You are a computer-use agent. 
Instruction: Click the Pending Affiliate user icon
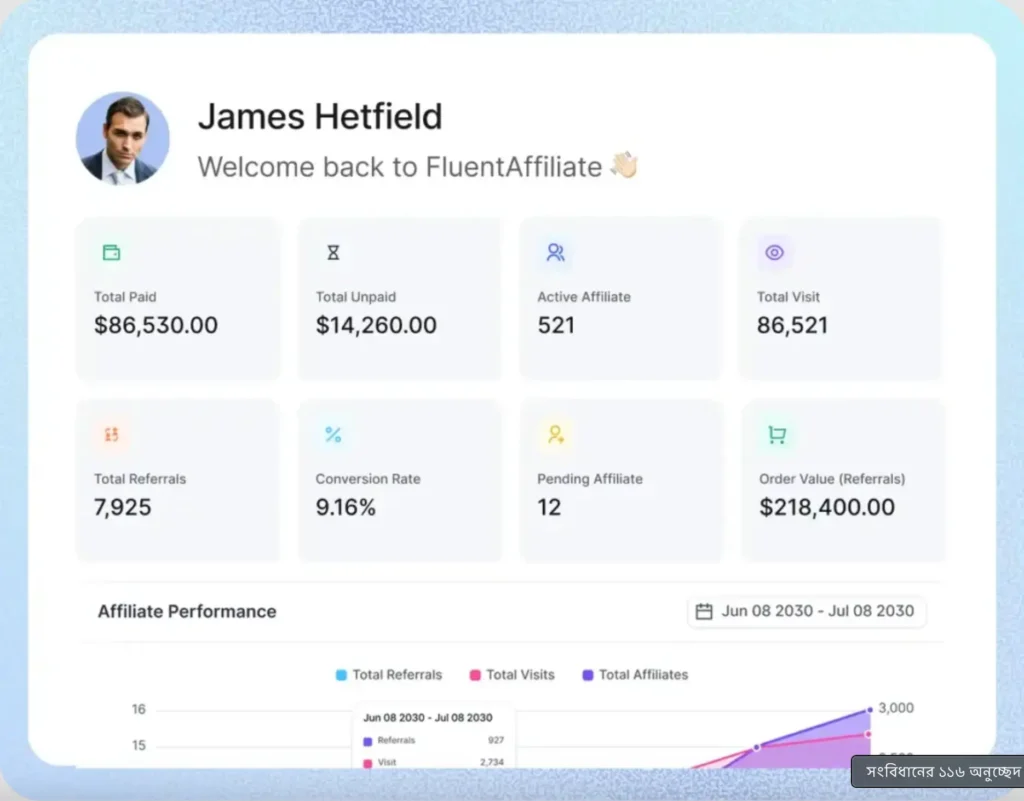(556, 434)
